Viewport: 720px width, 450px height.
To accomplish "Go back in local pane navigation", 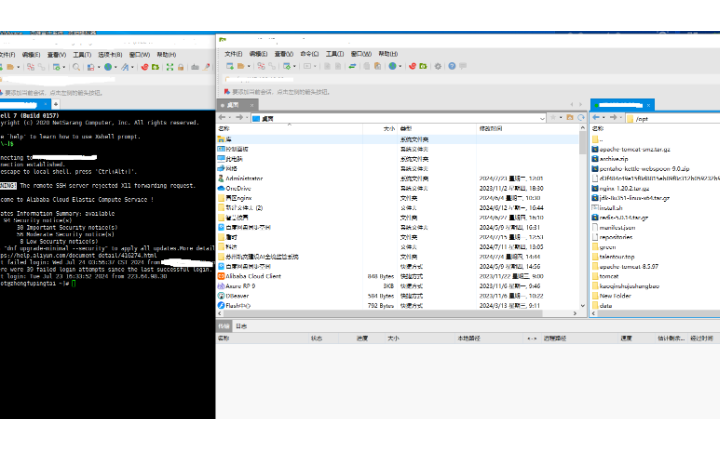I will click(222, 118).
